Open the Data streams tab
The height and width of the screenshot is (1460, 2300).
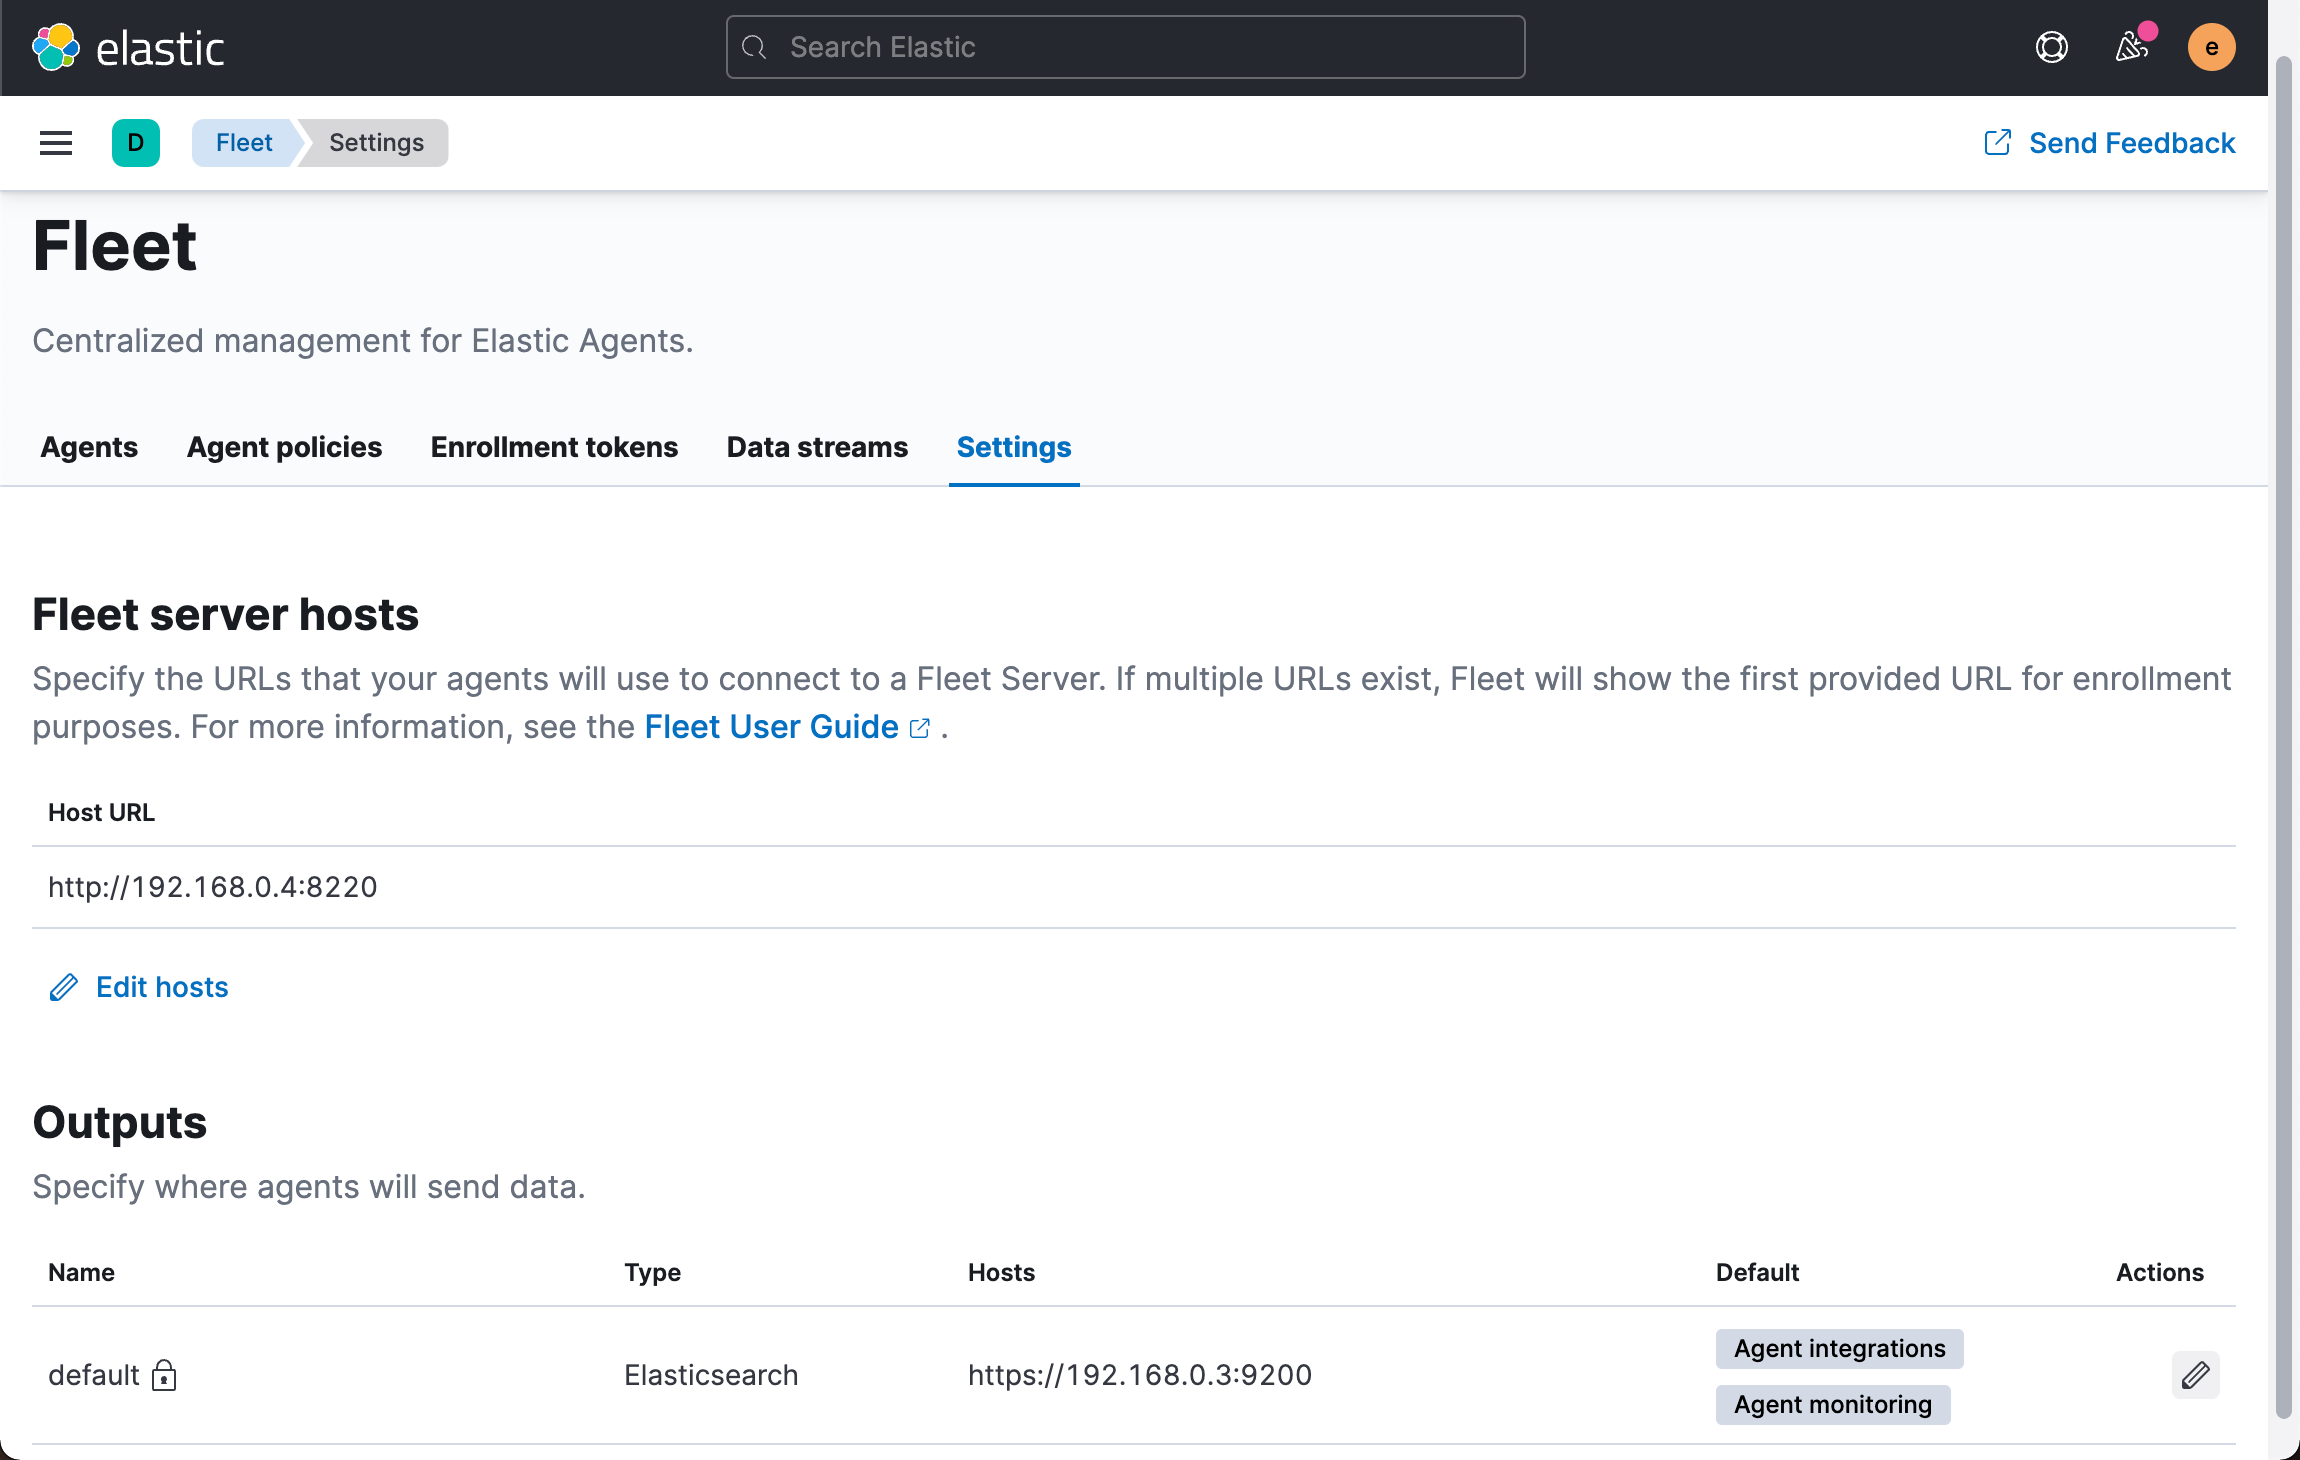(x=817, y=447)
